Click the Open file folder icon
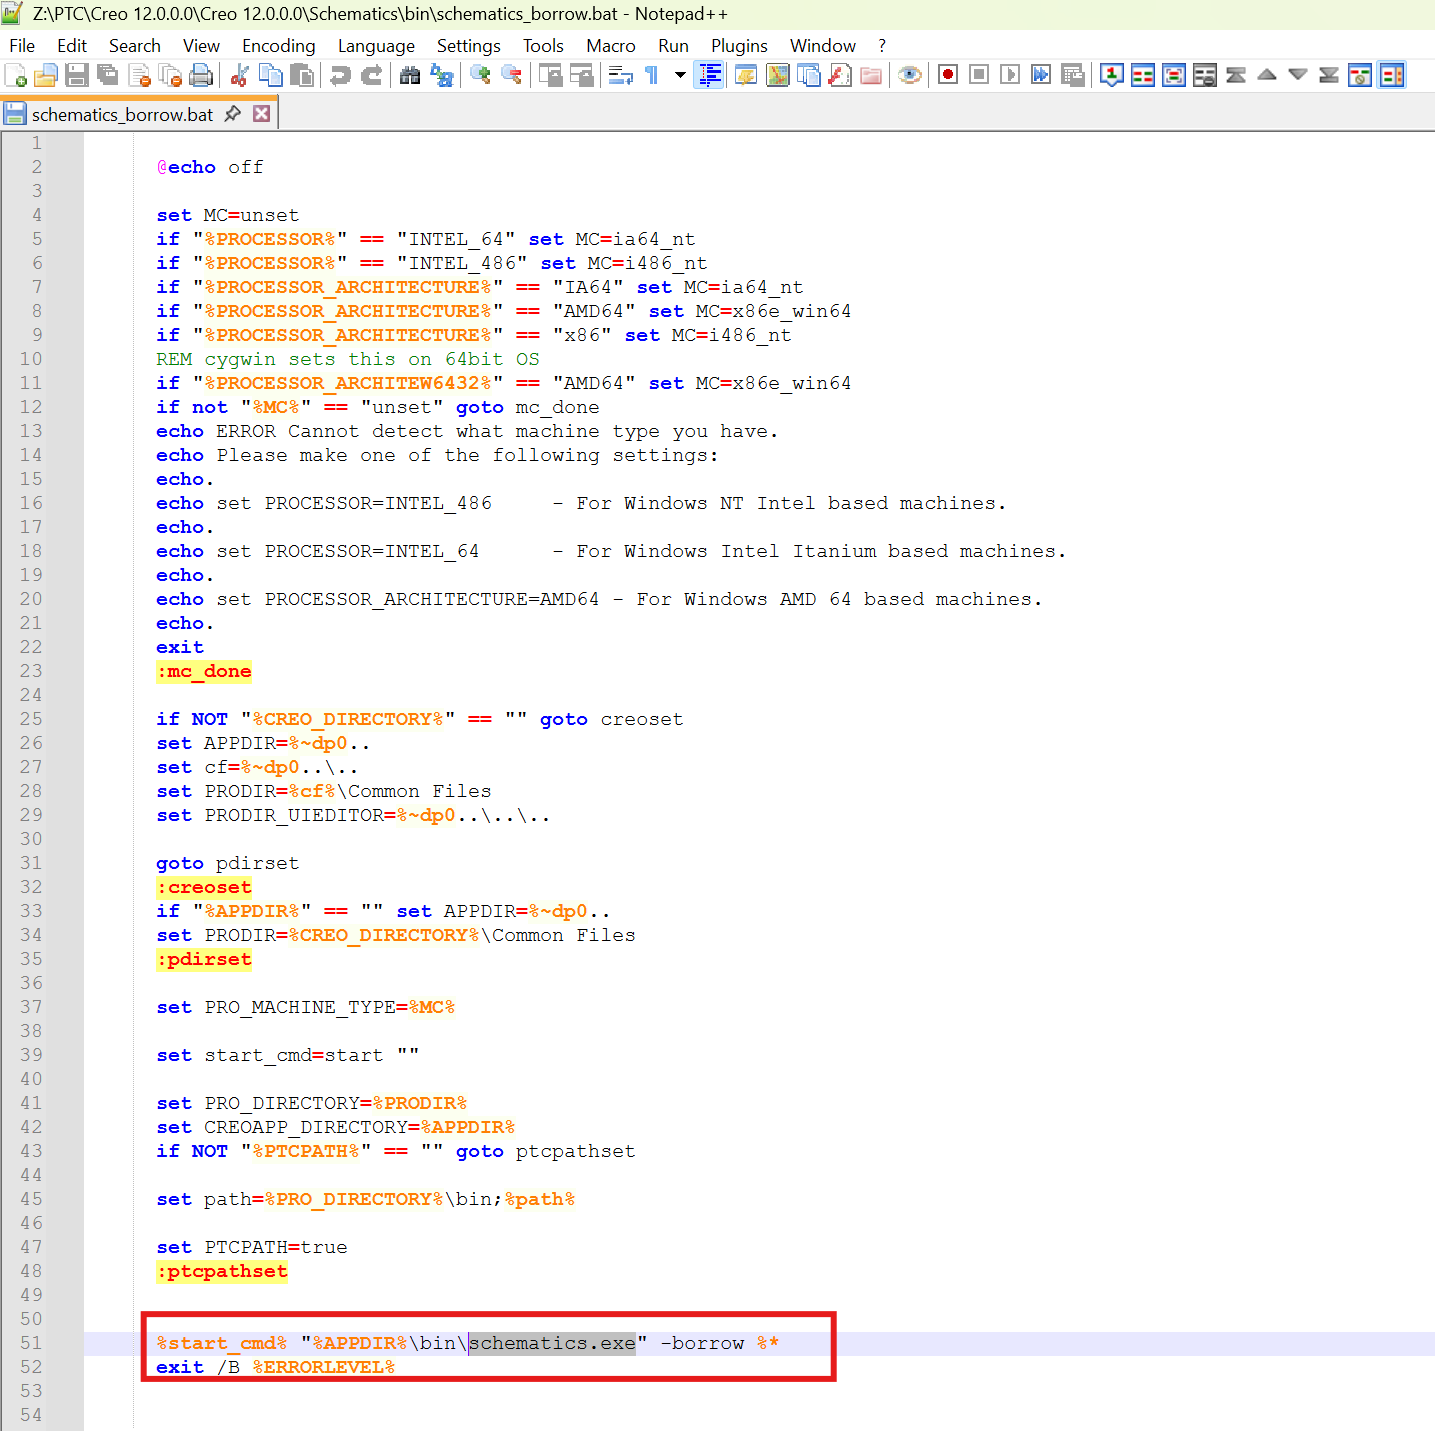The image size is (1435, 1431). point(46,75)
